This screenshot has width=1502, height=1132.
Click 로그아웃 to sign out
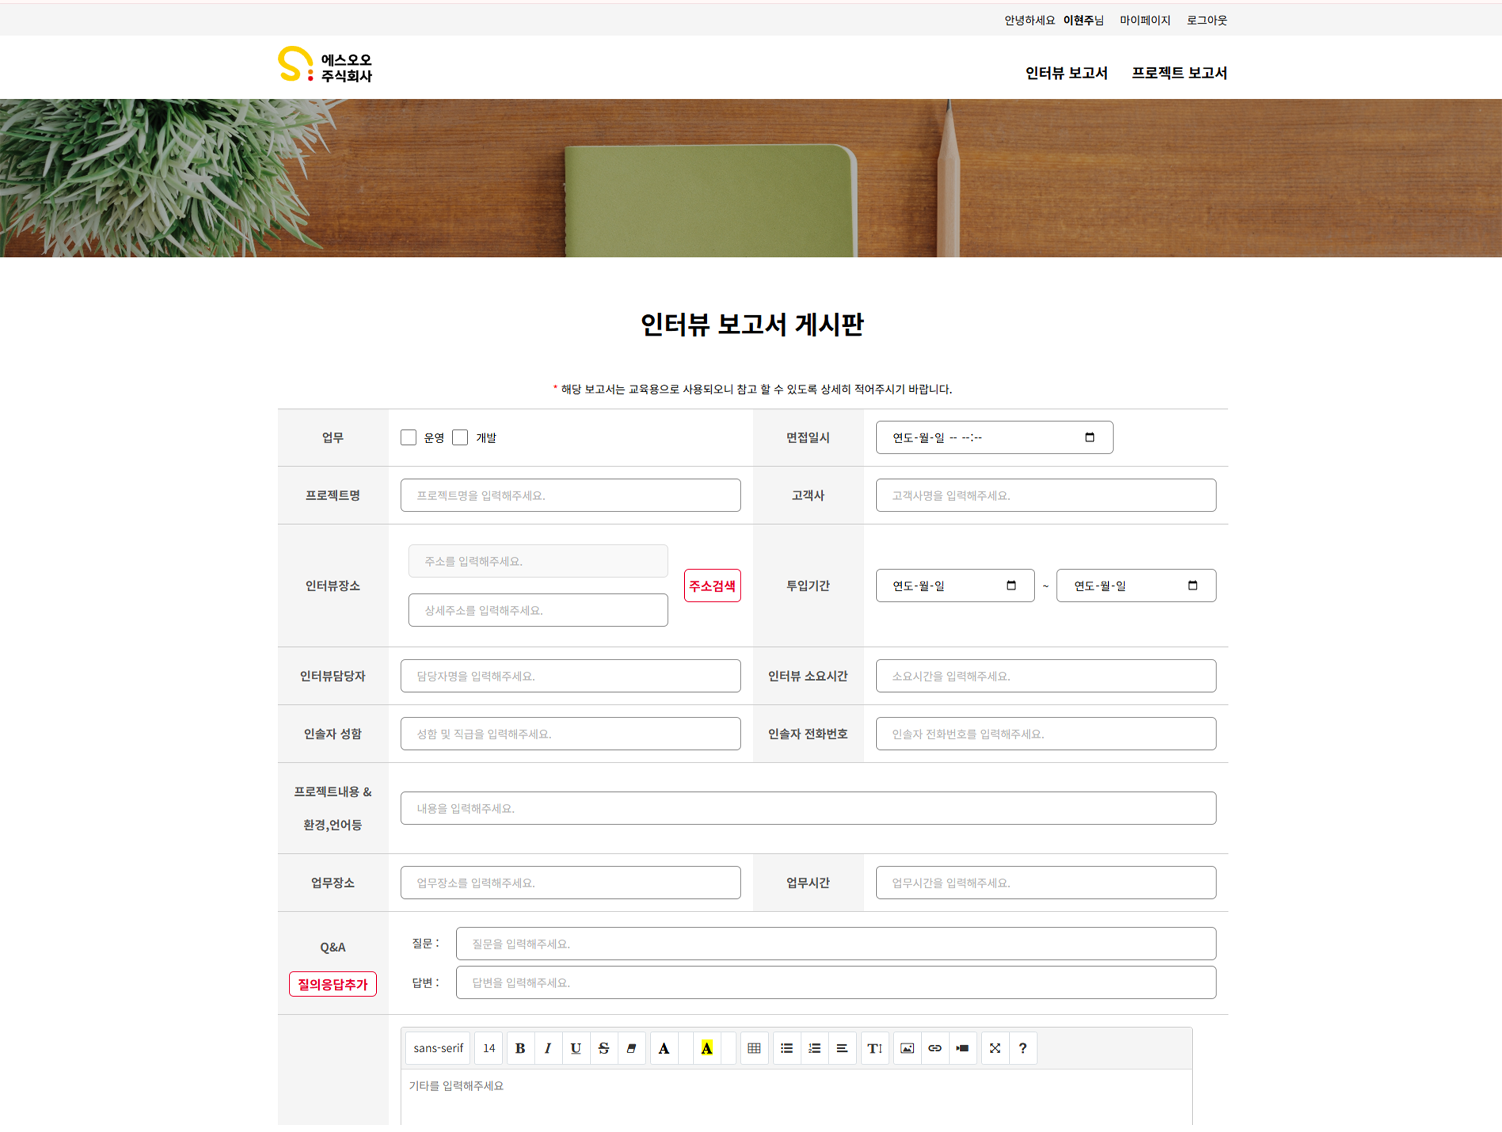pyautogui.click(x=1207, y=20)
